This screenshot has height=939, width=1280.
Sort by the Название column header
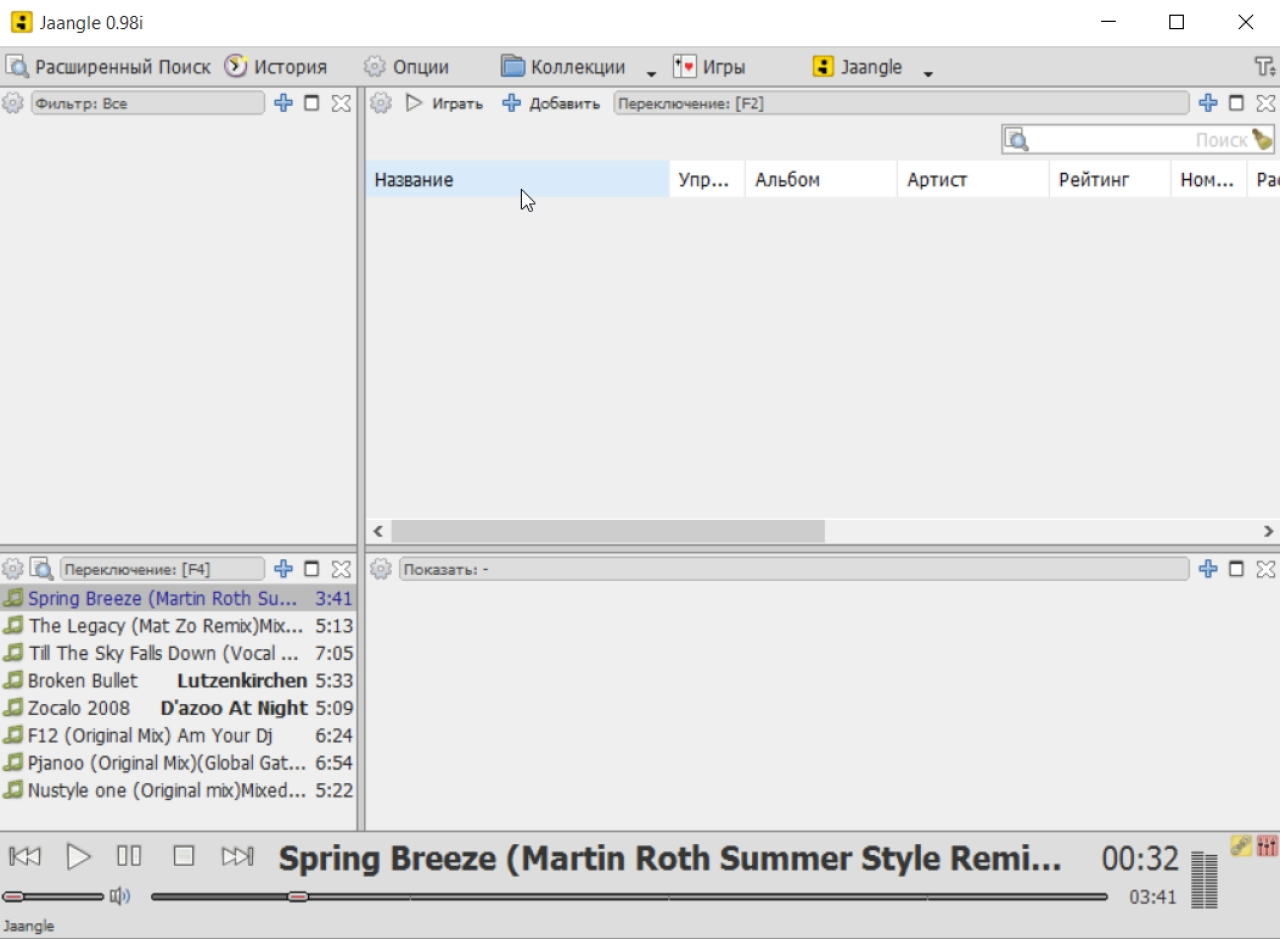517,180
